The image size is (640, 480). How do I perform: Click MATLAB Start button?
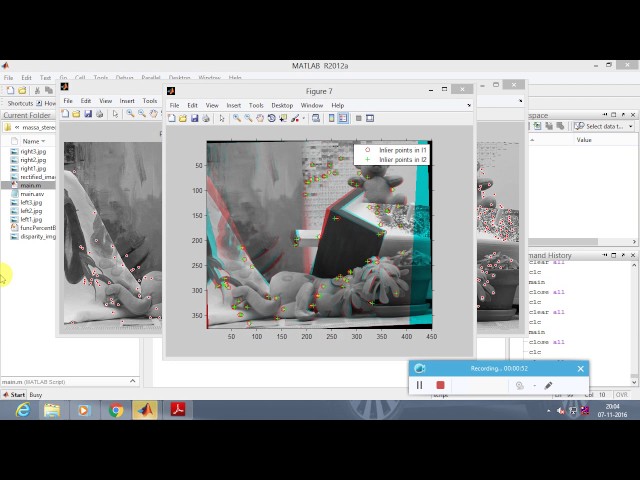pyautogui.click(x=14, y=395)
